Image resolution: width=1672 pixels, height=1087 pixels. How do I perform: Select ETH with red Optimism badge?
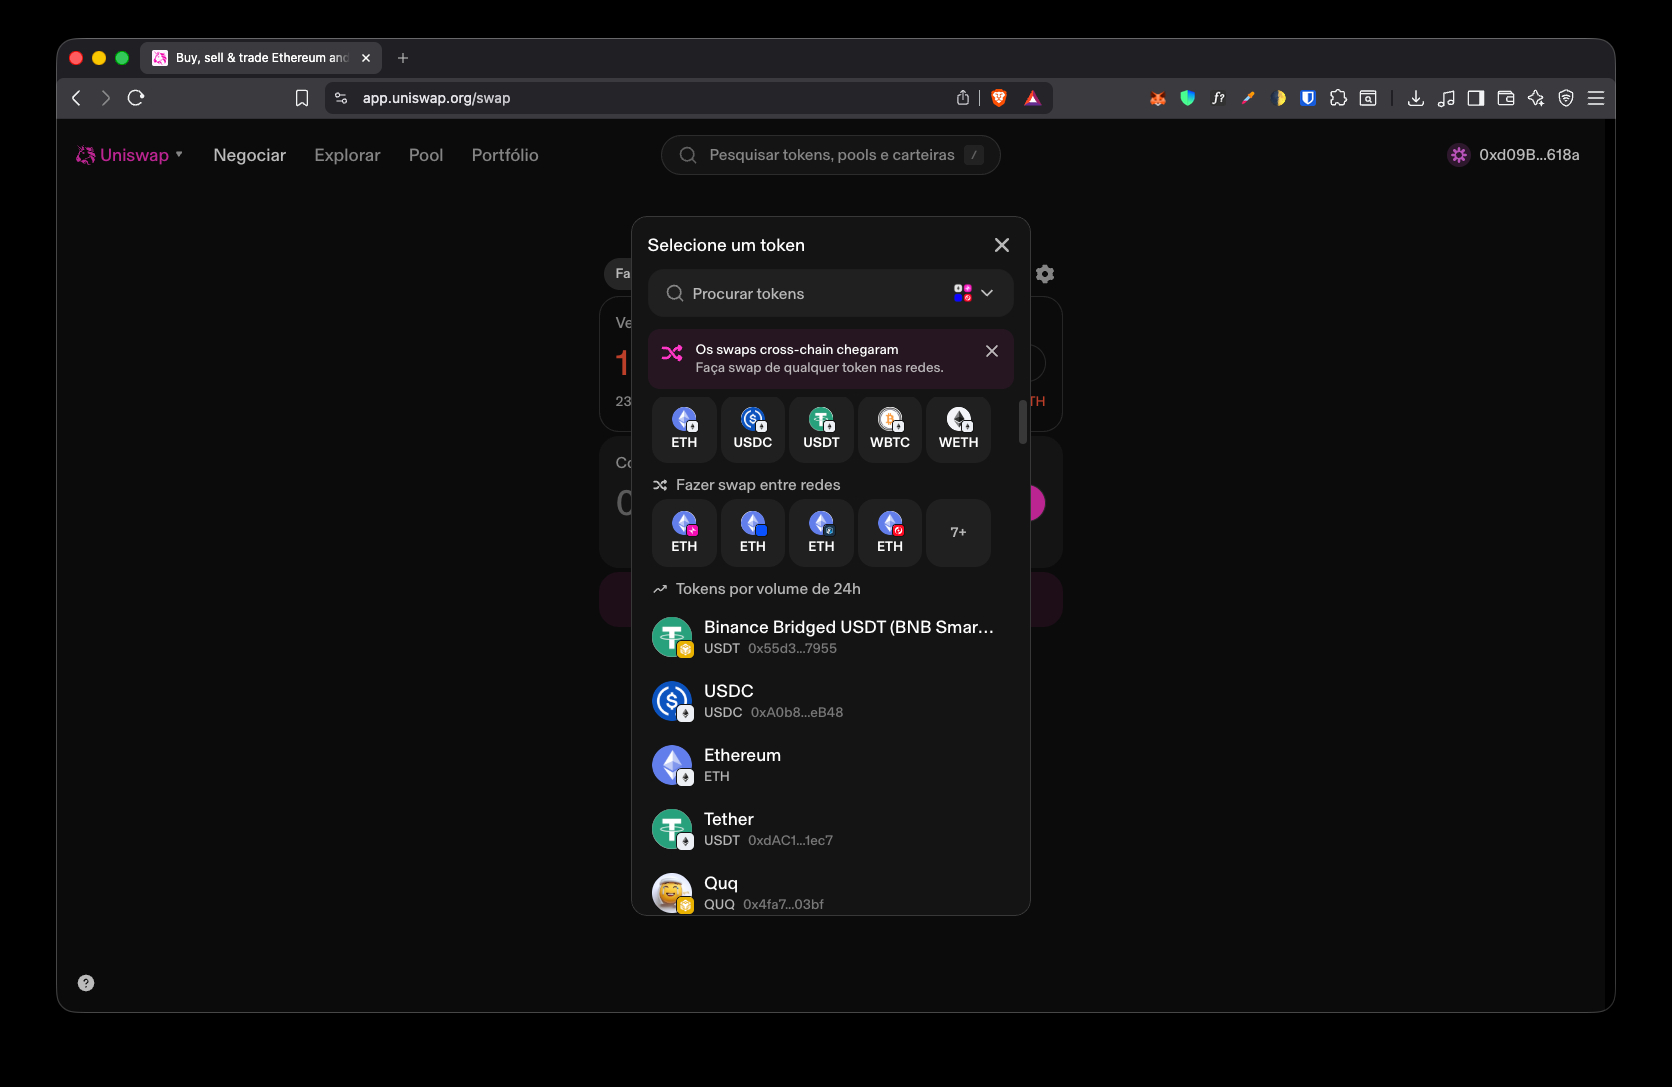pyautogui.click(x=890, y=533)
